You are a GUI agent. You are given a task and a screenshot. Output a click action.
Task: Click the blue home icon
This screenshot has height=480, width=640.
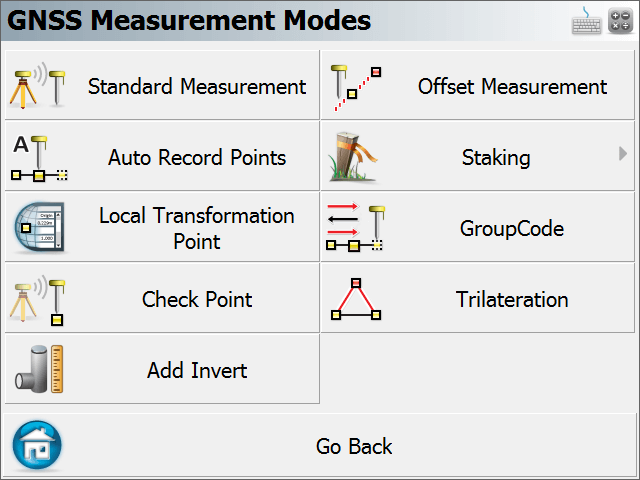point(37,446)
